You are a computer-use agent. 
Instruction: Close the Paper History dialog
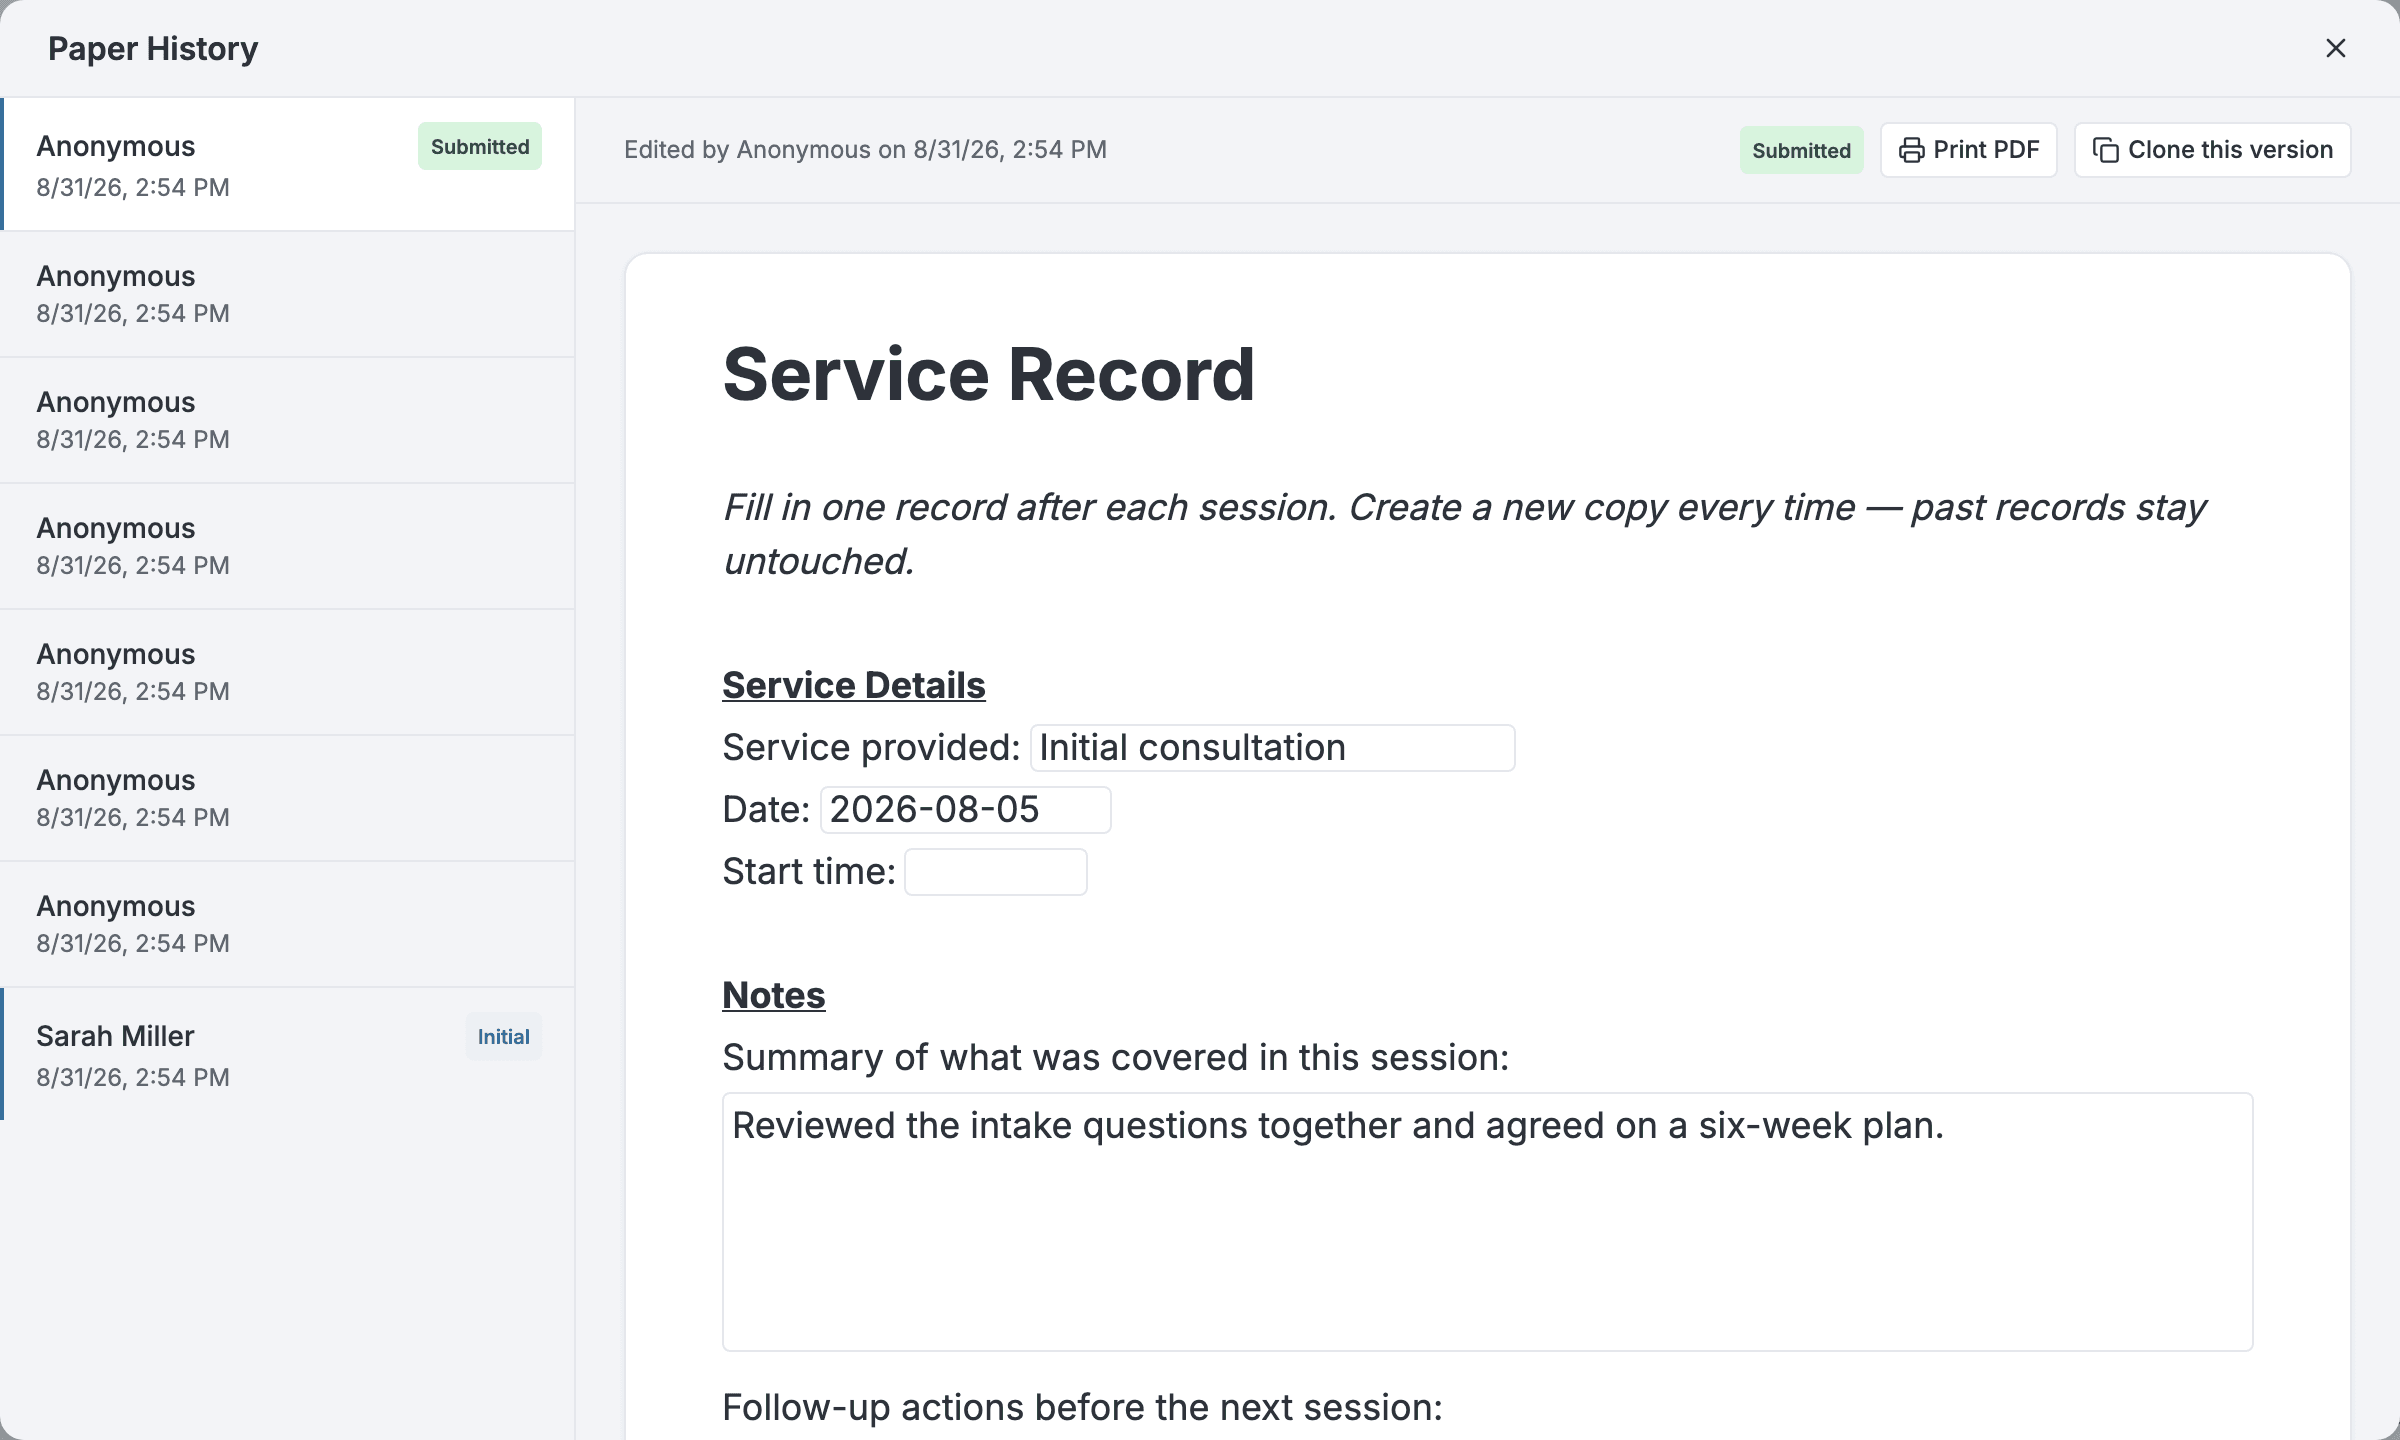tap(2336, 48)
